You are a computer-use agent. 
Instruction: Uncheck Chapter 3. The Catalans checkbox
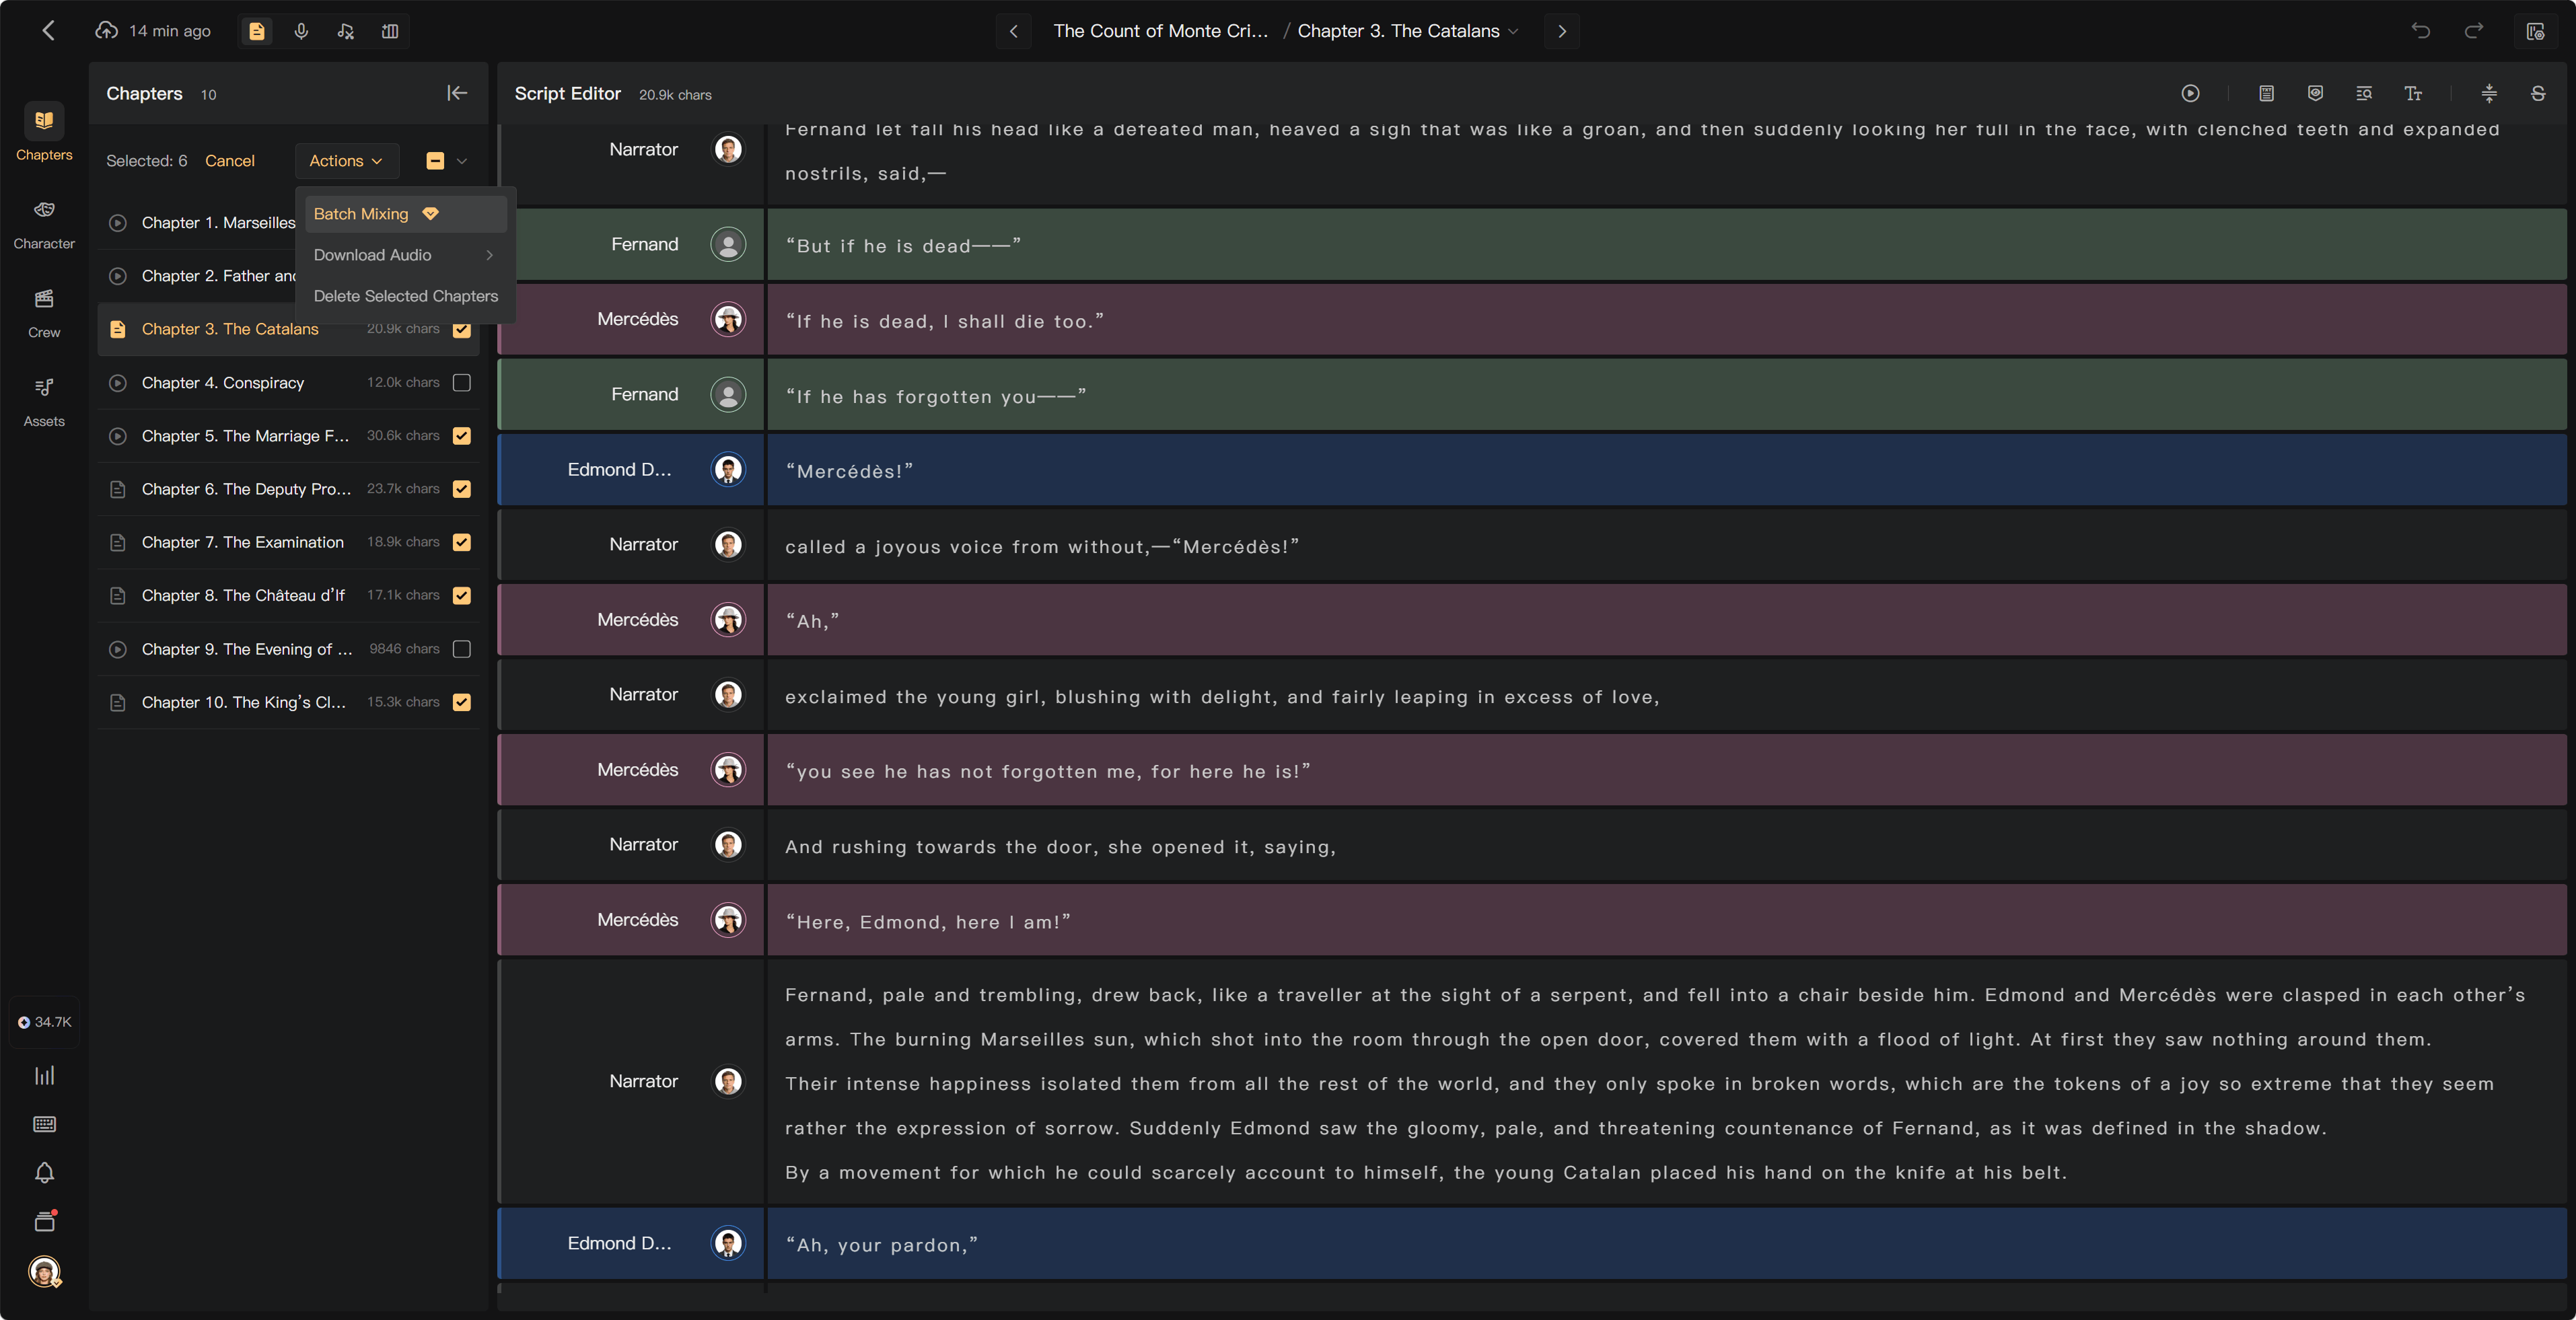pyautogui.click(x=461, y=329)
